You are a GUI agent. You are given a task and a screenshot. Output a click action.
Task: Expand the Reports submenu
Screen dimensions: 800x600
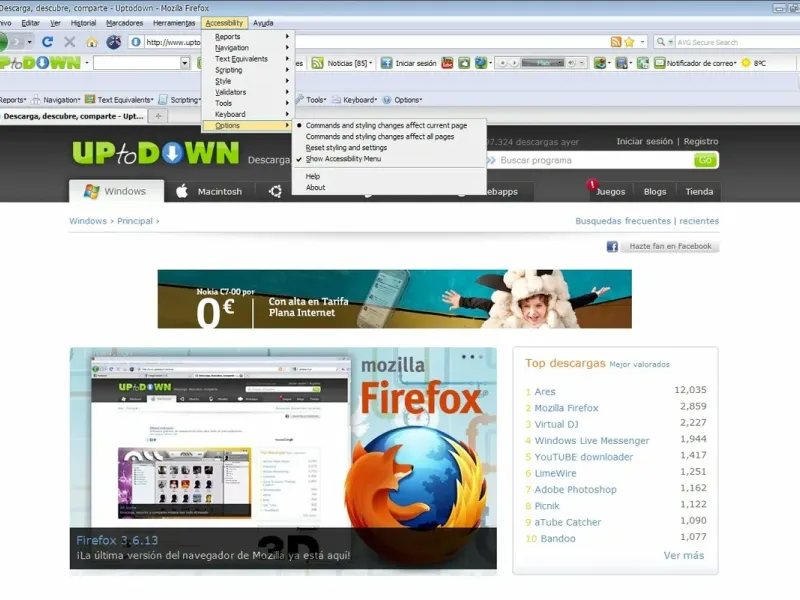[247, 37]
